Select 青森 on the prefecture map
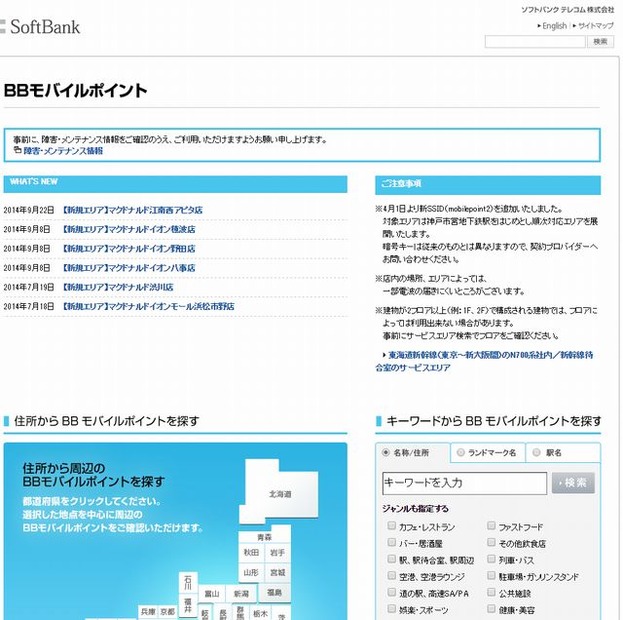The image size is (623, 620). (x=265, y=537)
